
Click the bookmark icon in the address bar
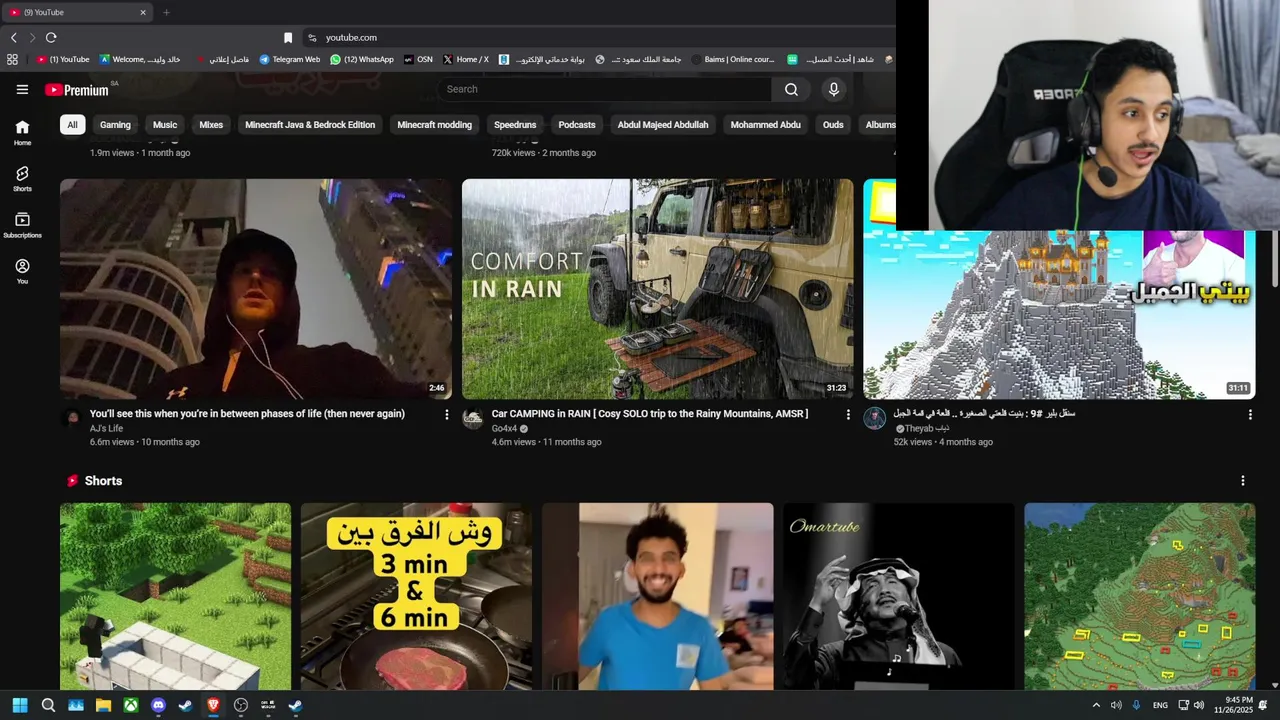pyautogui.click(x=288, y=38)
